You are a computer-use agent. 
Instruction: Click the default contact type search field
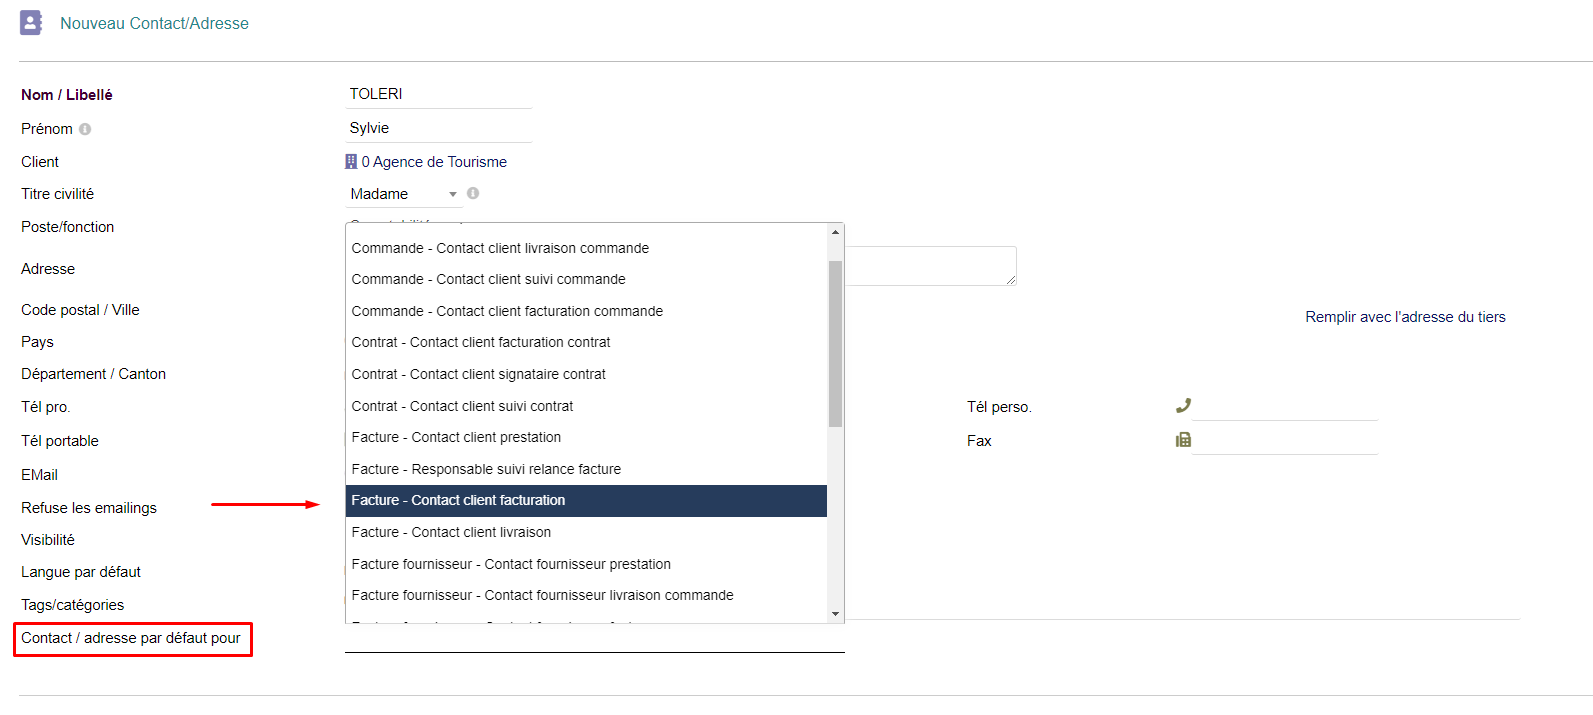[x=594, y=639]
